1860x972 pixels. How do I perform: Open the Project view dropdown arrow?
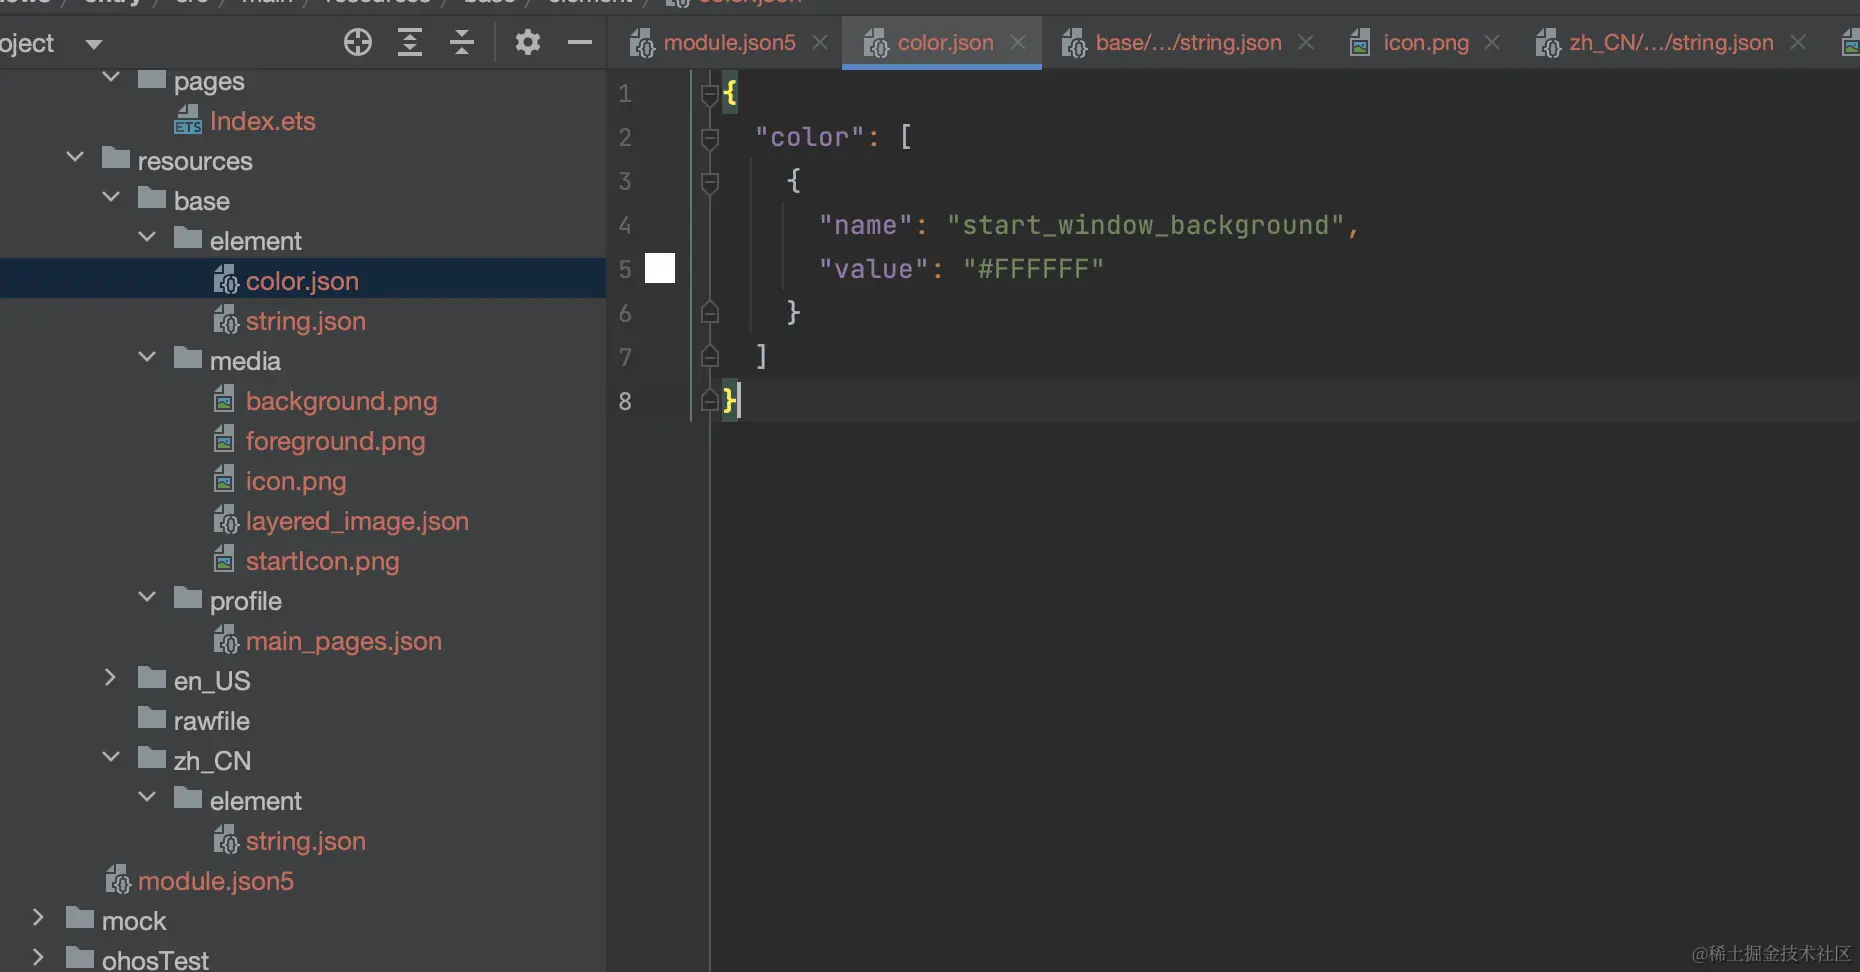(94, 44)
